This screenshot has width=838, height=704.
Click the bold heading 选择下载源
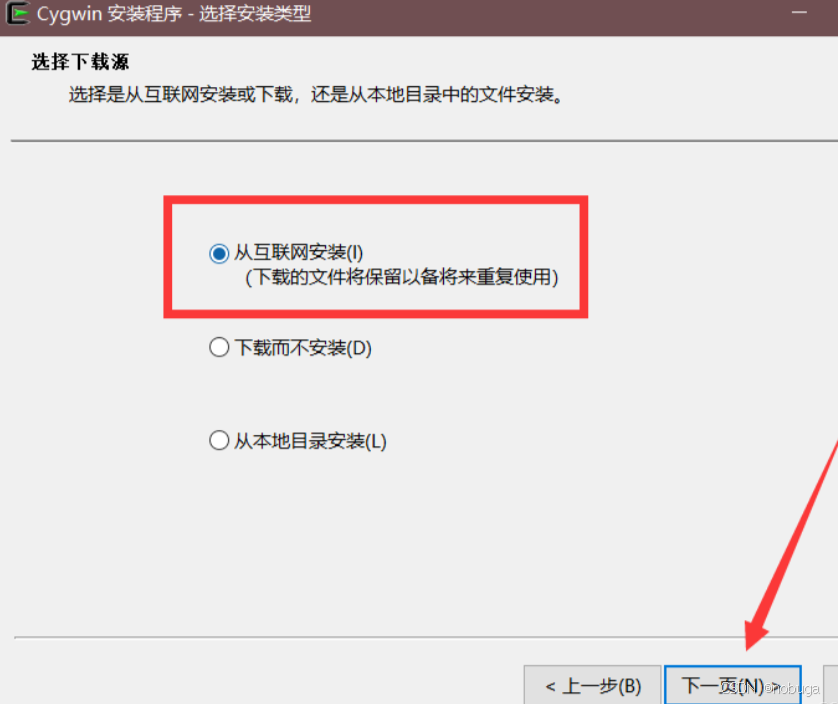80,62
